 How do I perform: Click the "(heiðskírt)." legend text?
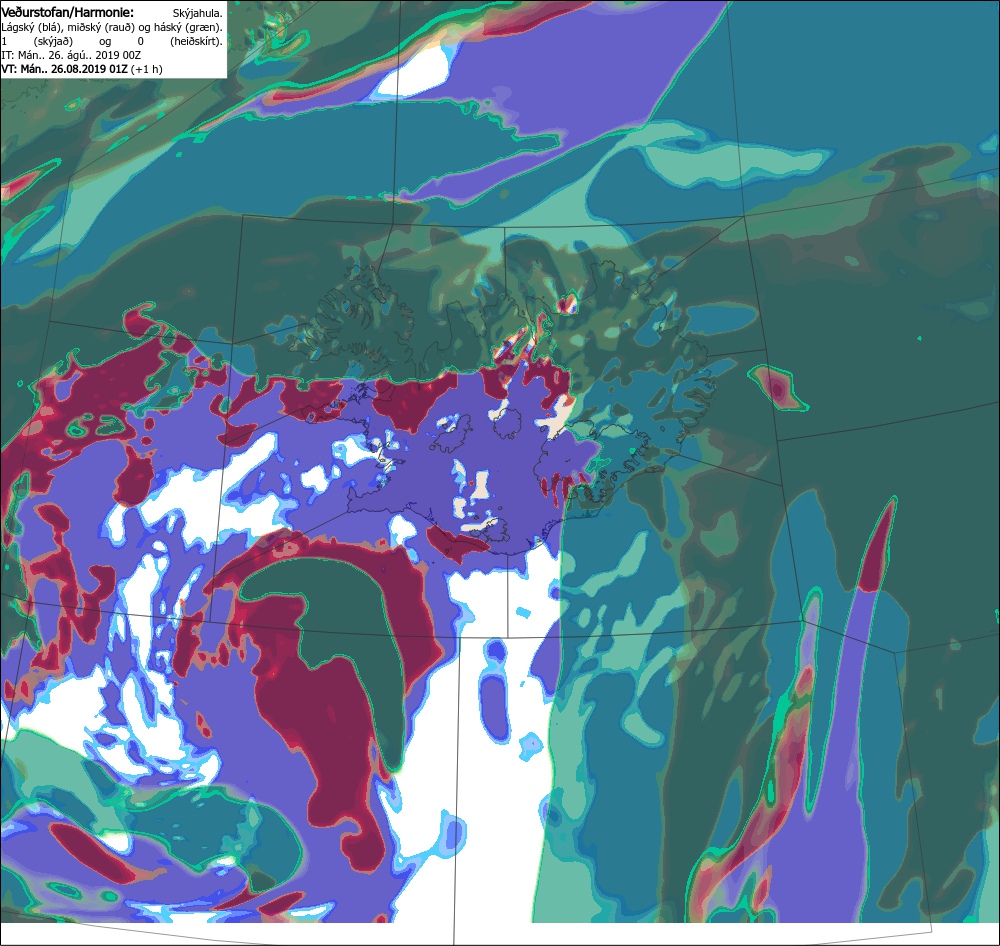pos(196,41)
